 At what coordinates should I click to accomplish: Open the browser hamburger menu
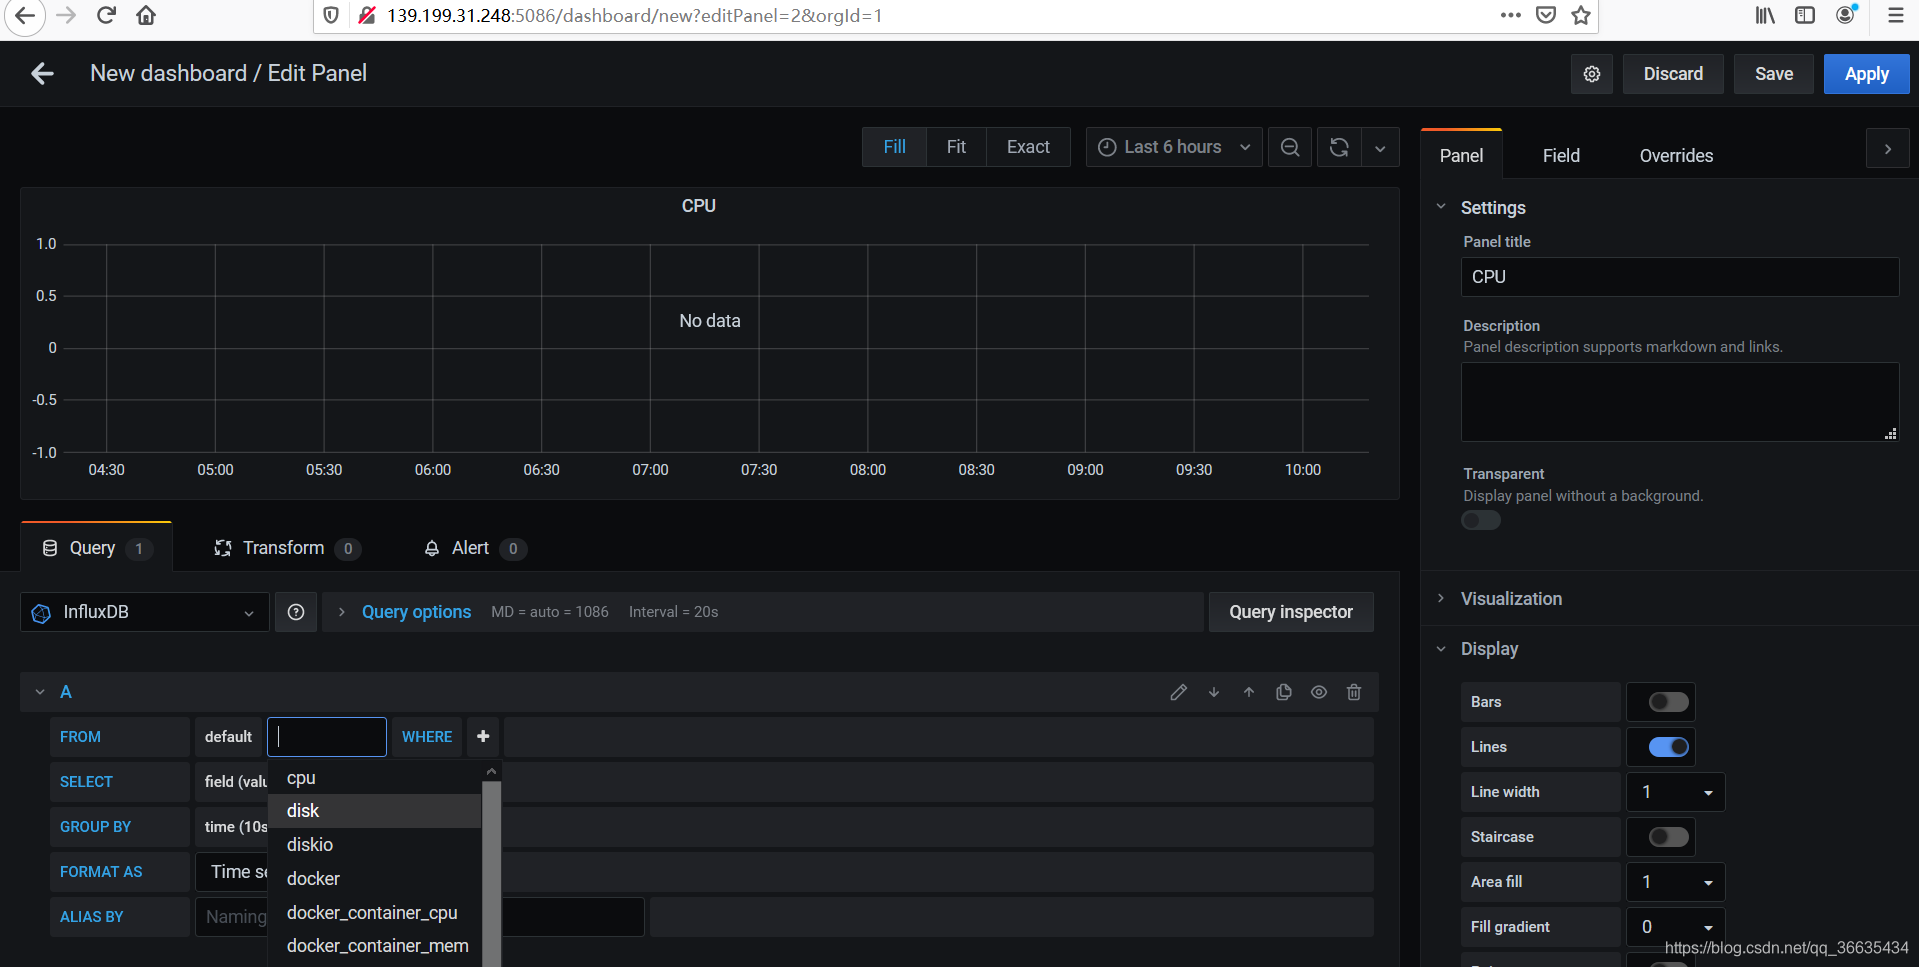coord(1895,16)
